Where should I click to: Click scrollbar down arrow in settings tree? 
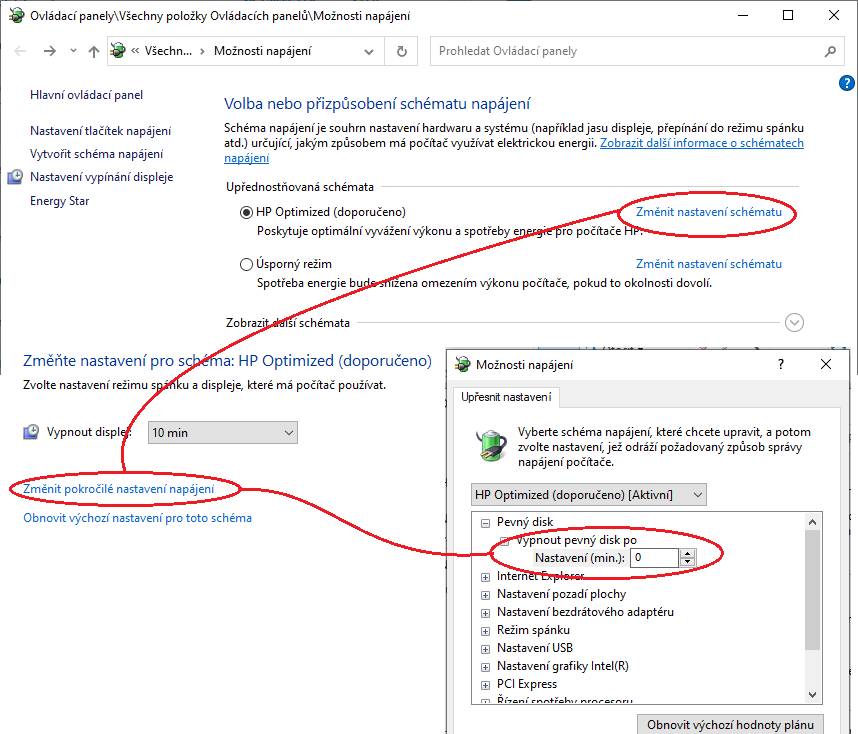(813, 695)
